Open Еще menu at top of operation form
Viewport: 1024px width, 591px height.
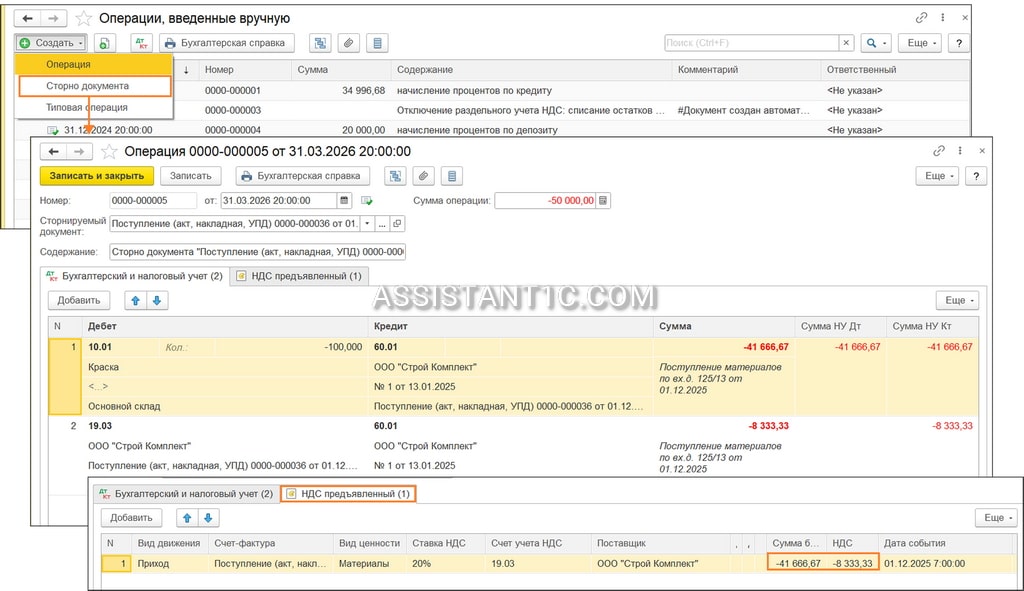tap(937, 176)
